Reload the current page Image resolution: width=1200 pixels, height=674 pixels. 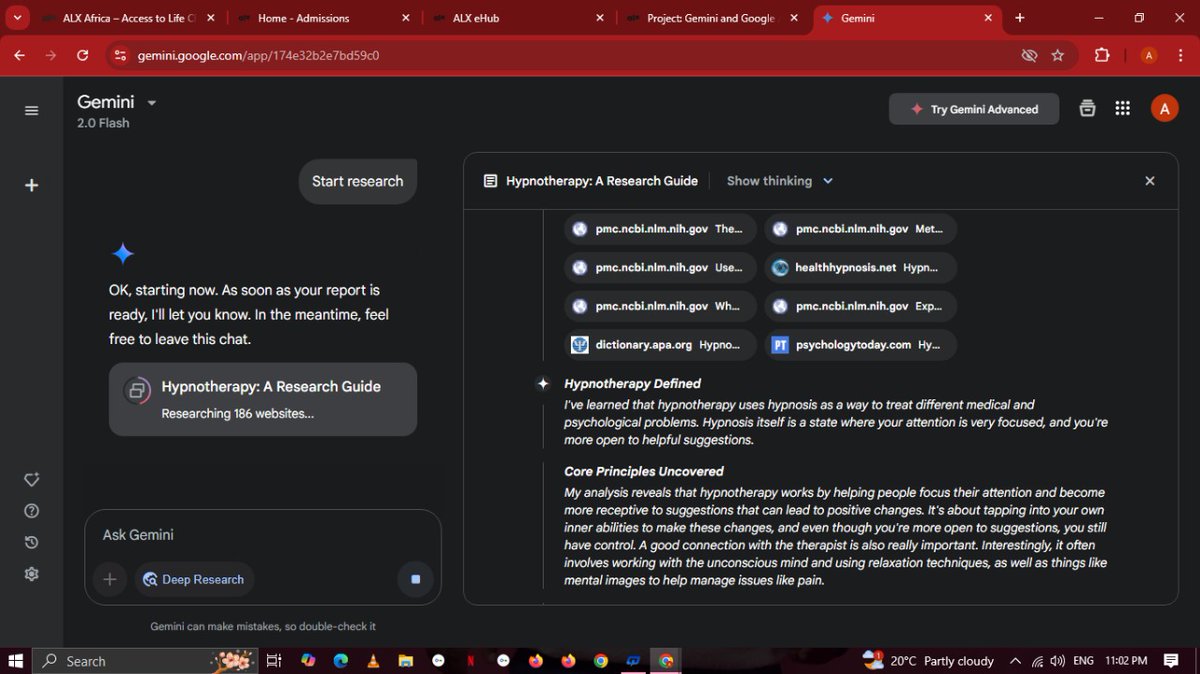82,55
